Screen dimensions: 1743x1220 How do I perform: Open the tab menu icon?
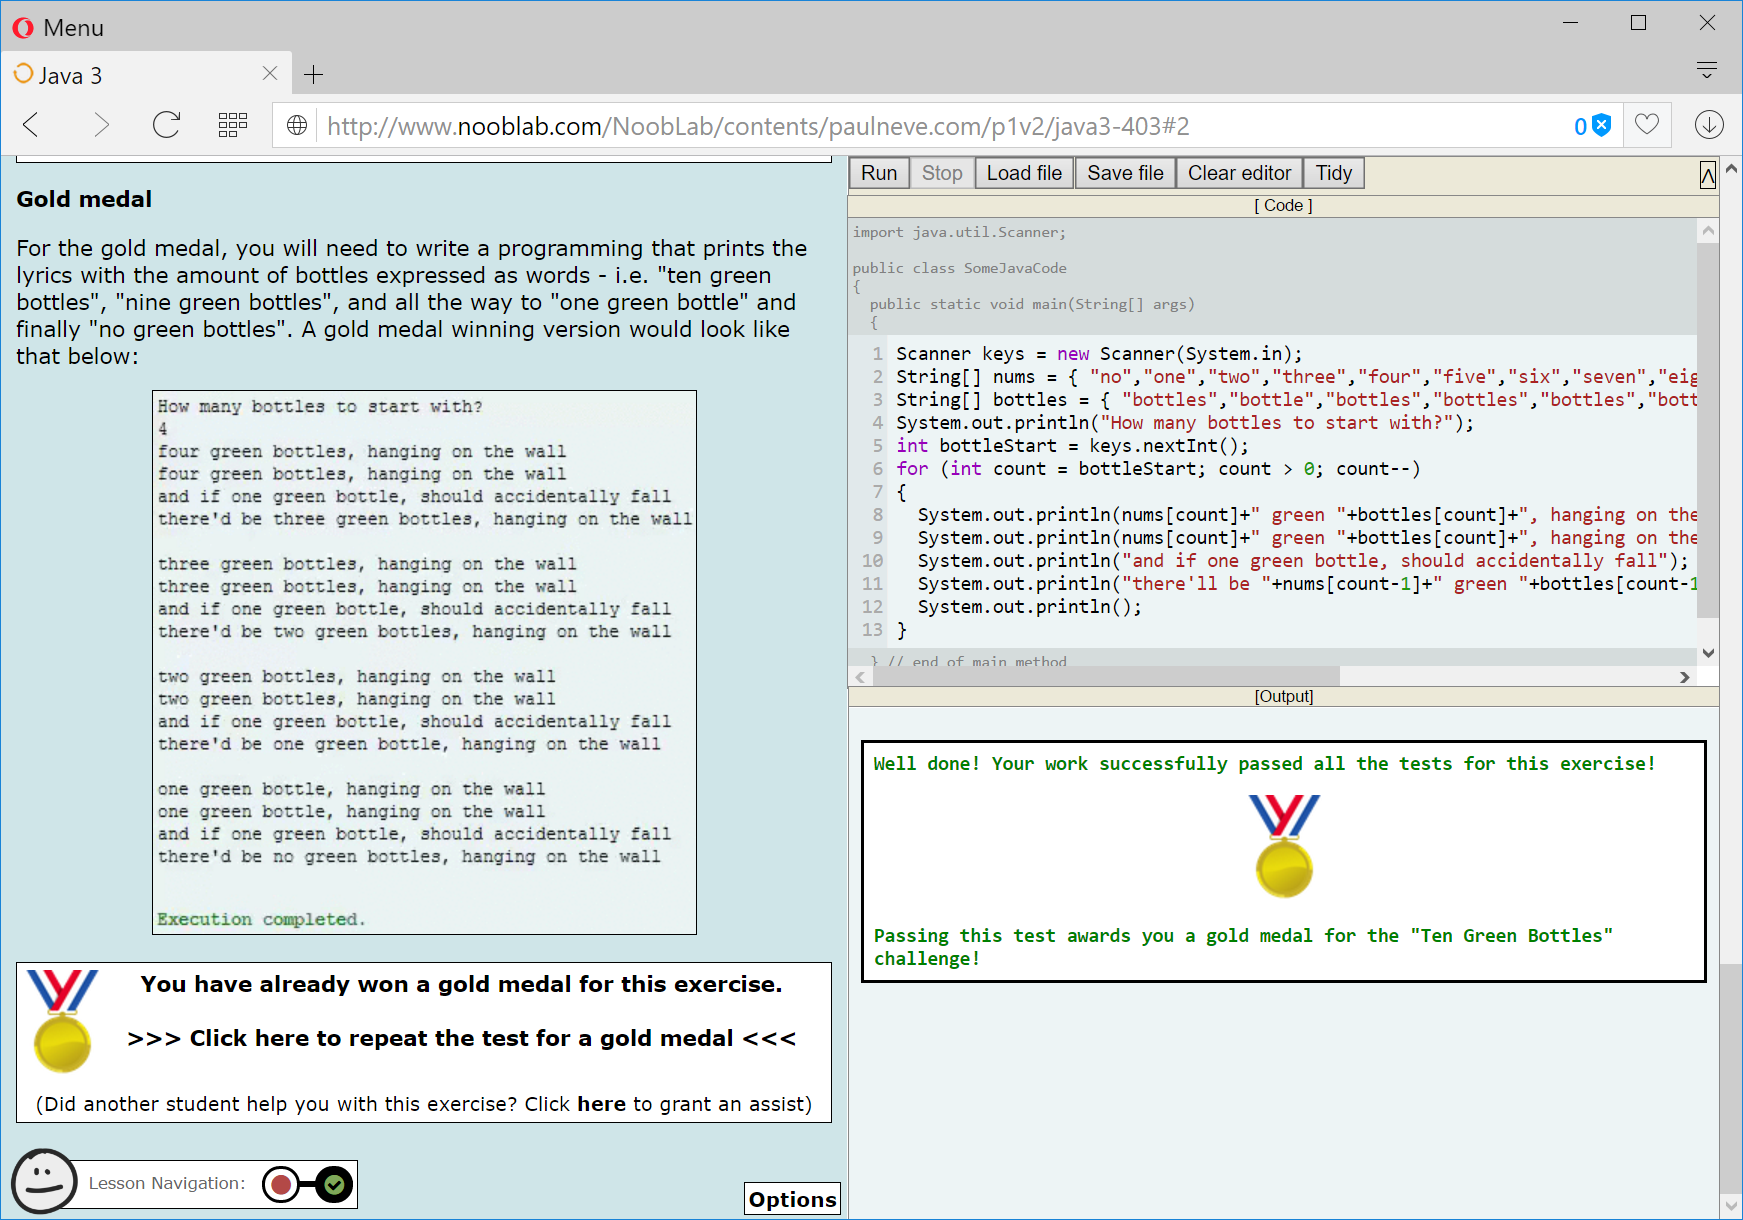click(x=1707, y=70)
